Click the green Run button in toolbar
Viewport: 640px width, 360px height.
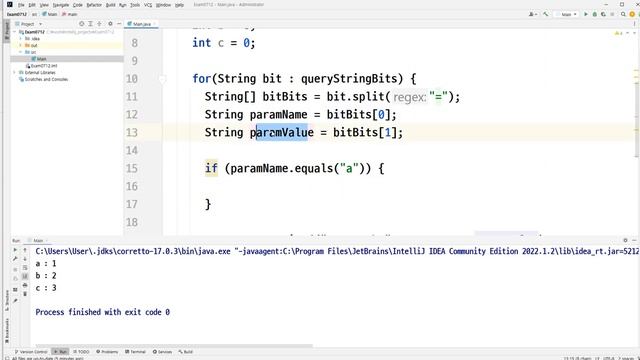(586, 14)
